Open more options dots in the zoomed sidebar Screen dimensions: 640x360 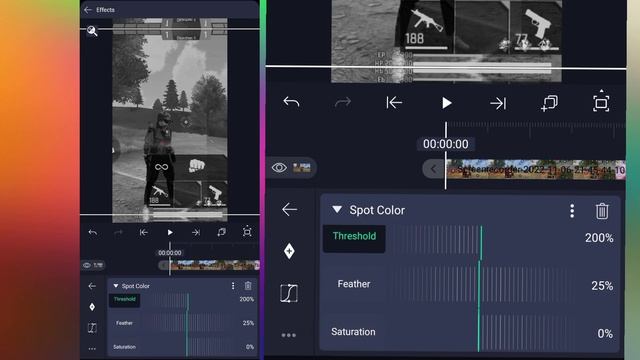click(x=289, y=336)
